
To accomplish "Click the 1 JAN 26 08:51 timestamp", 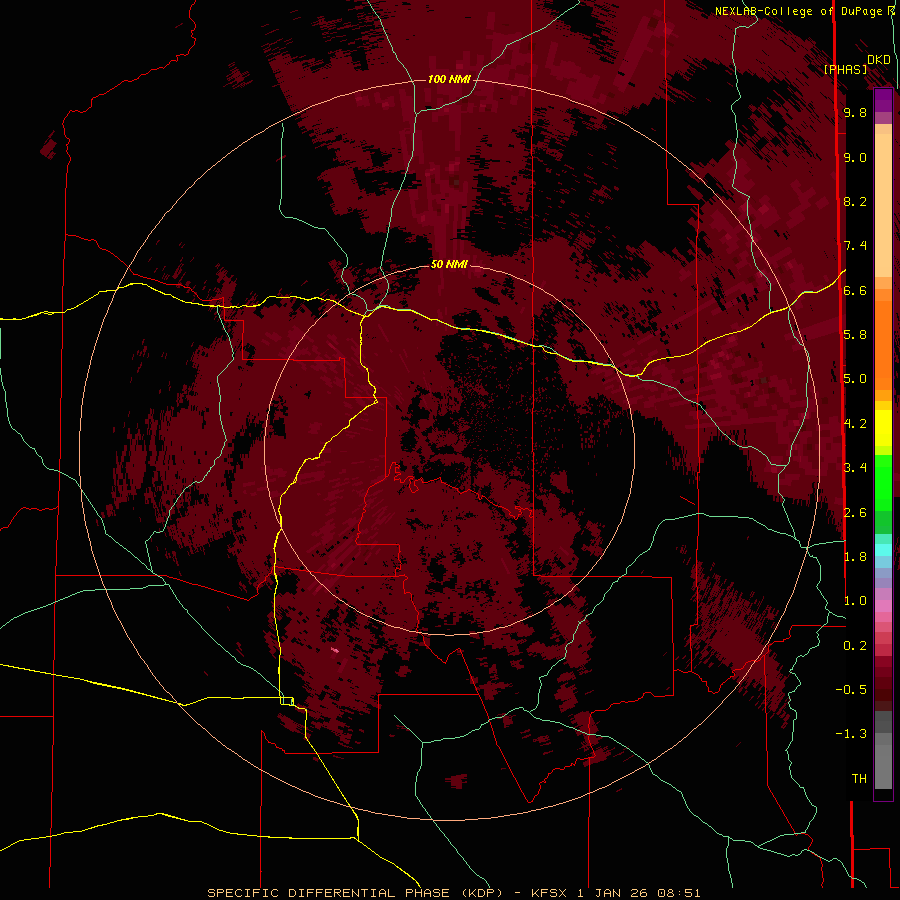I will 639,893.
